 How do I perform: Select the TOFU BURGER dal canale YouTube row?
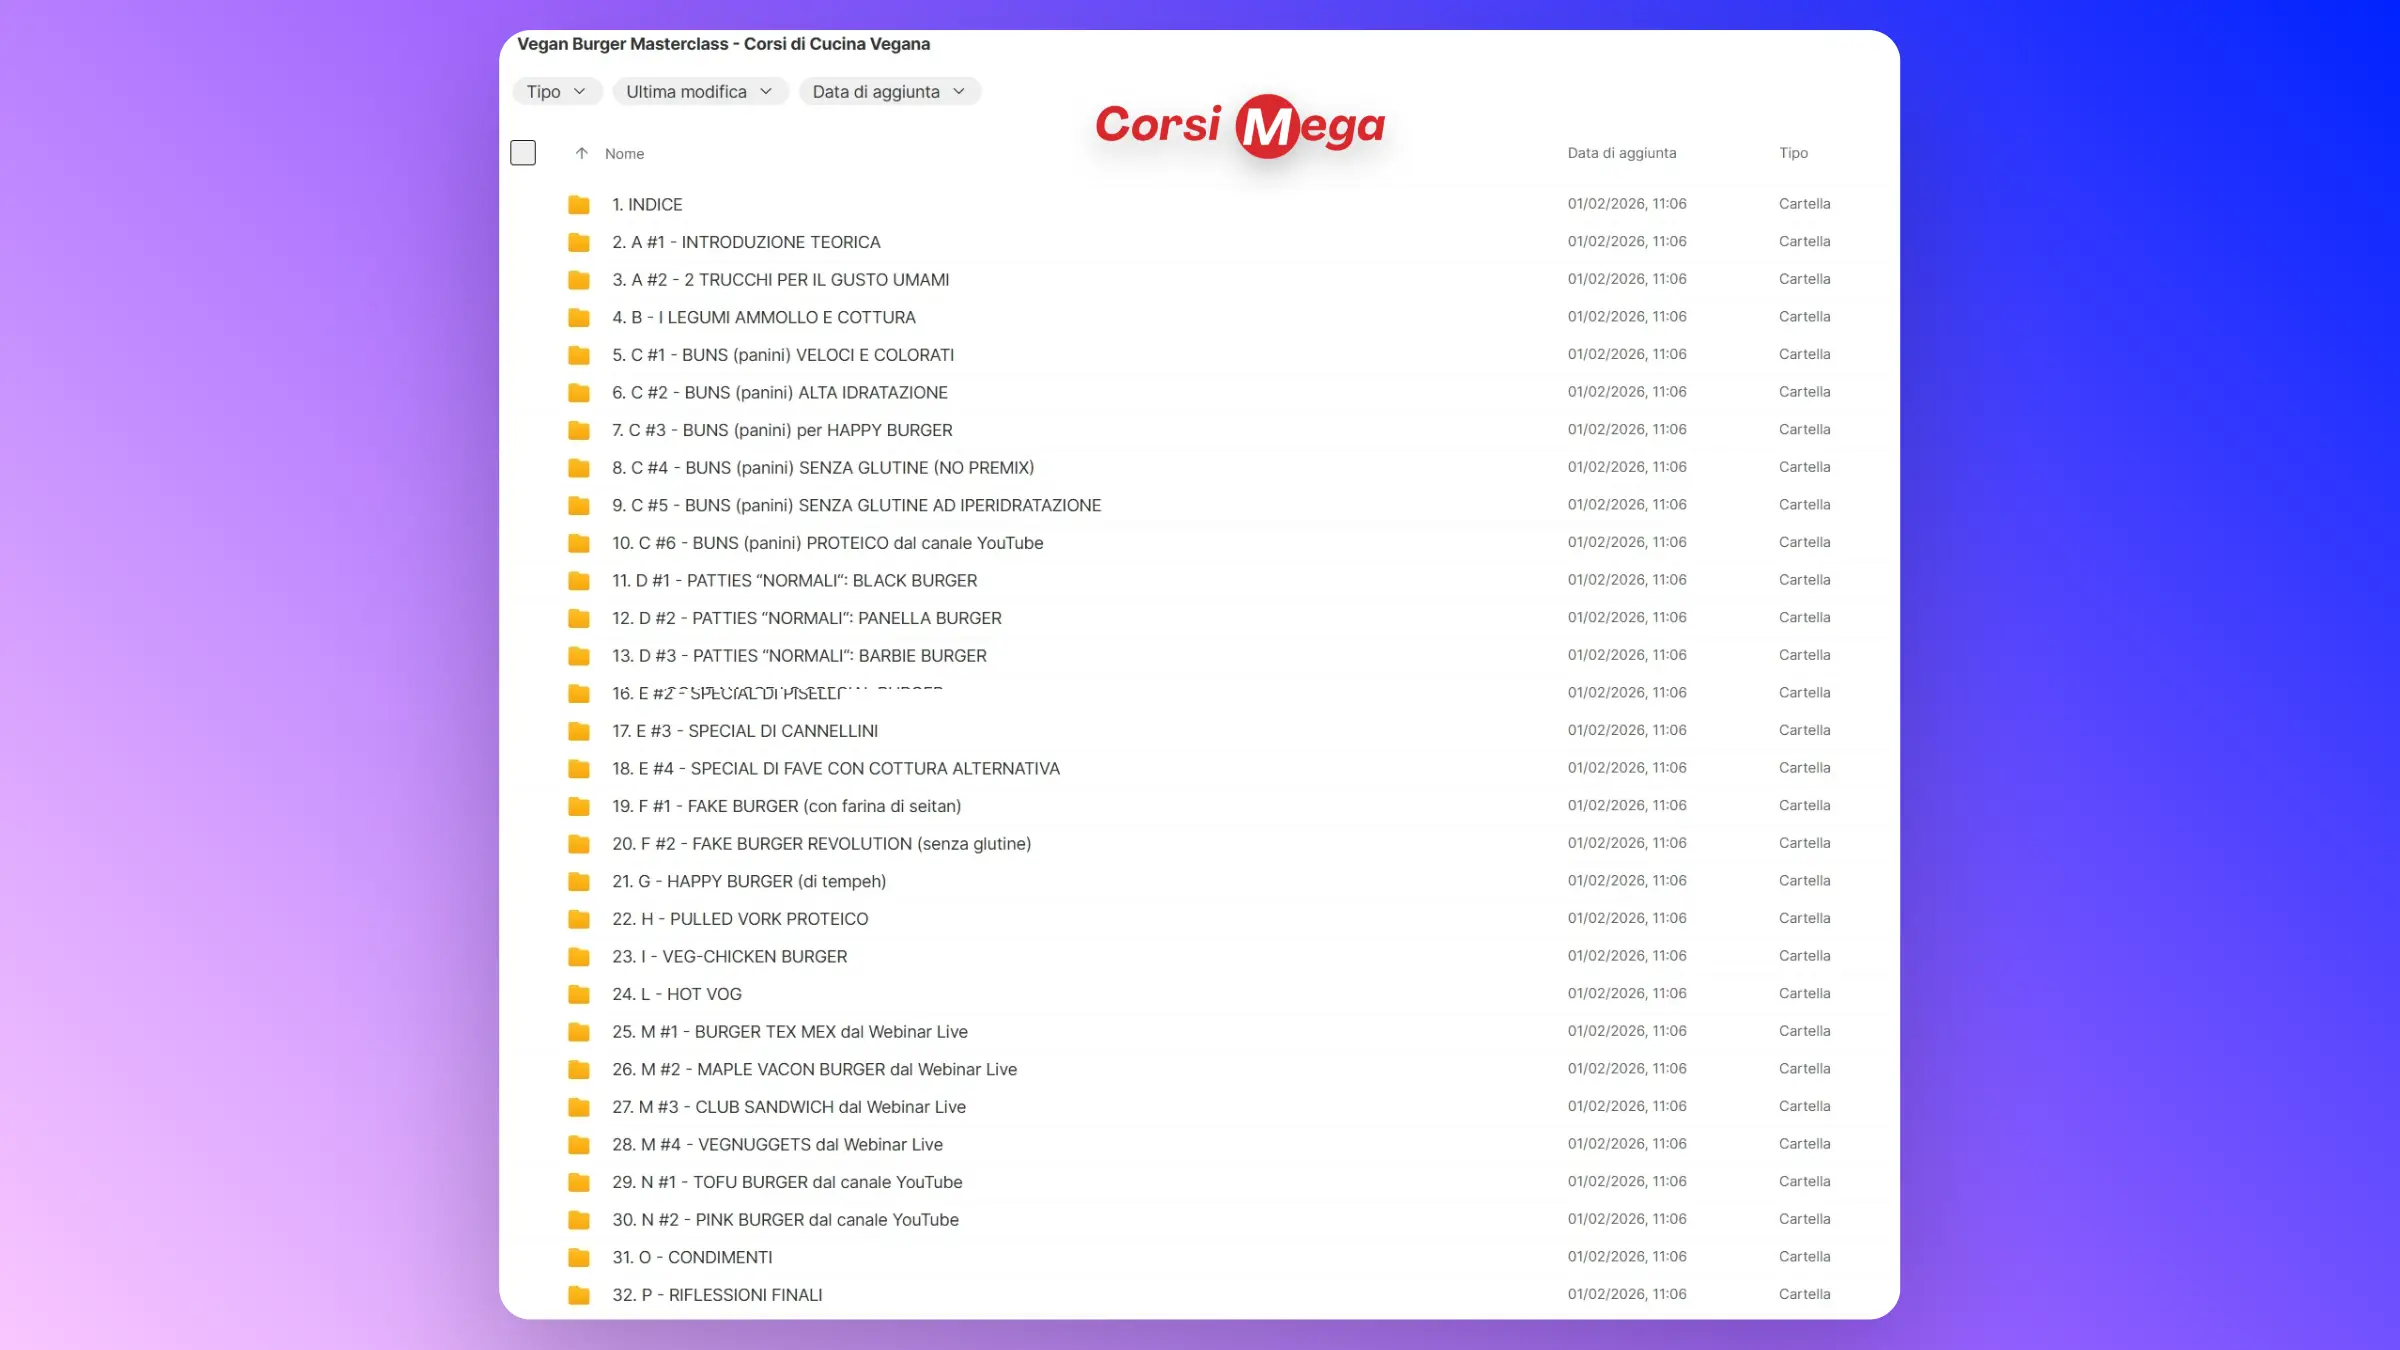[787, 1182]
